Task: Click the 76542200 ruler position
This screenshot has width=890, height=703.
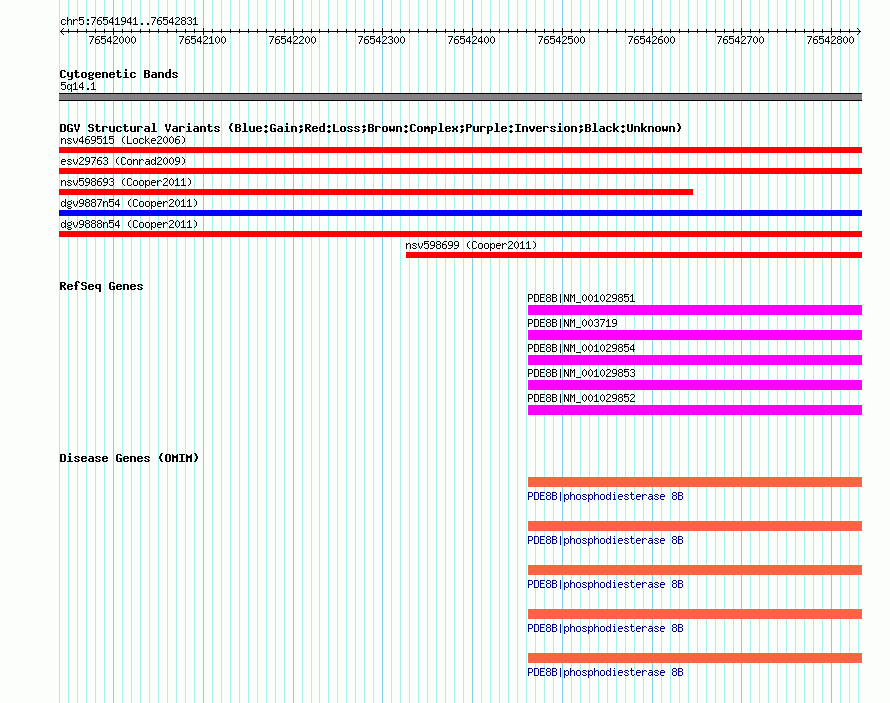Action: pyautogui.click(x=292, y=40)
